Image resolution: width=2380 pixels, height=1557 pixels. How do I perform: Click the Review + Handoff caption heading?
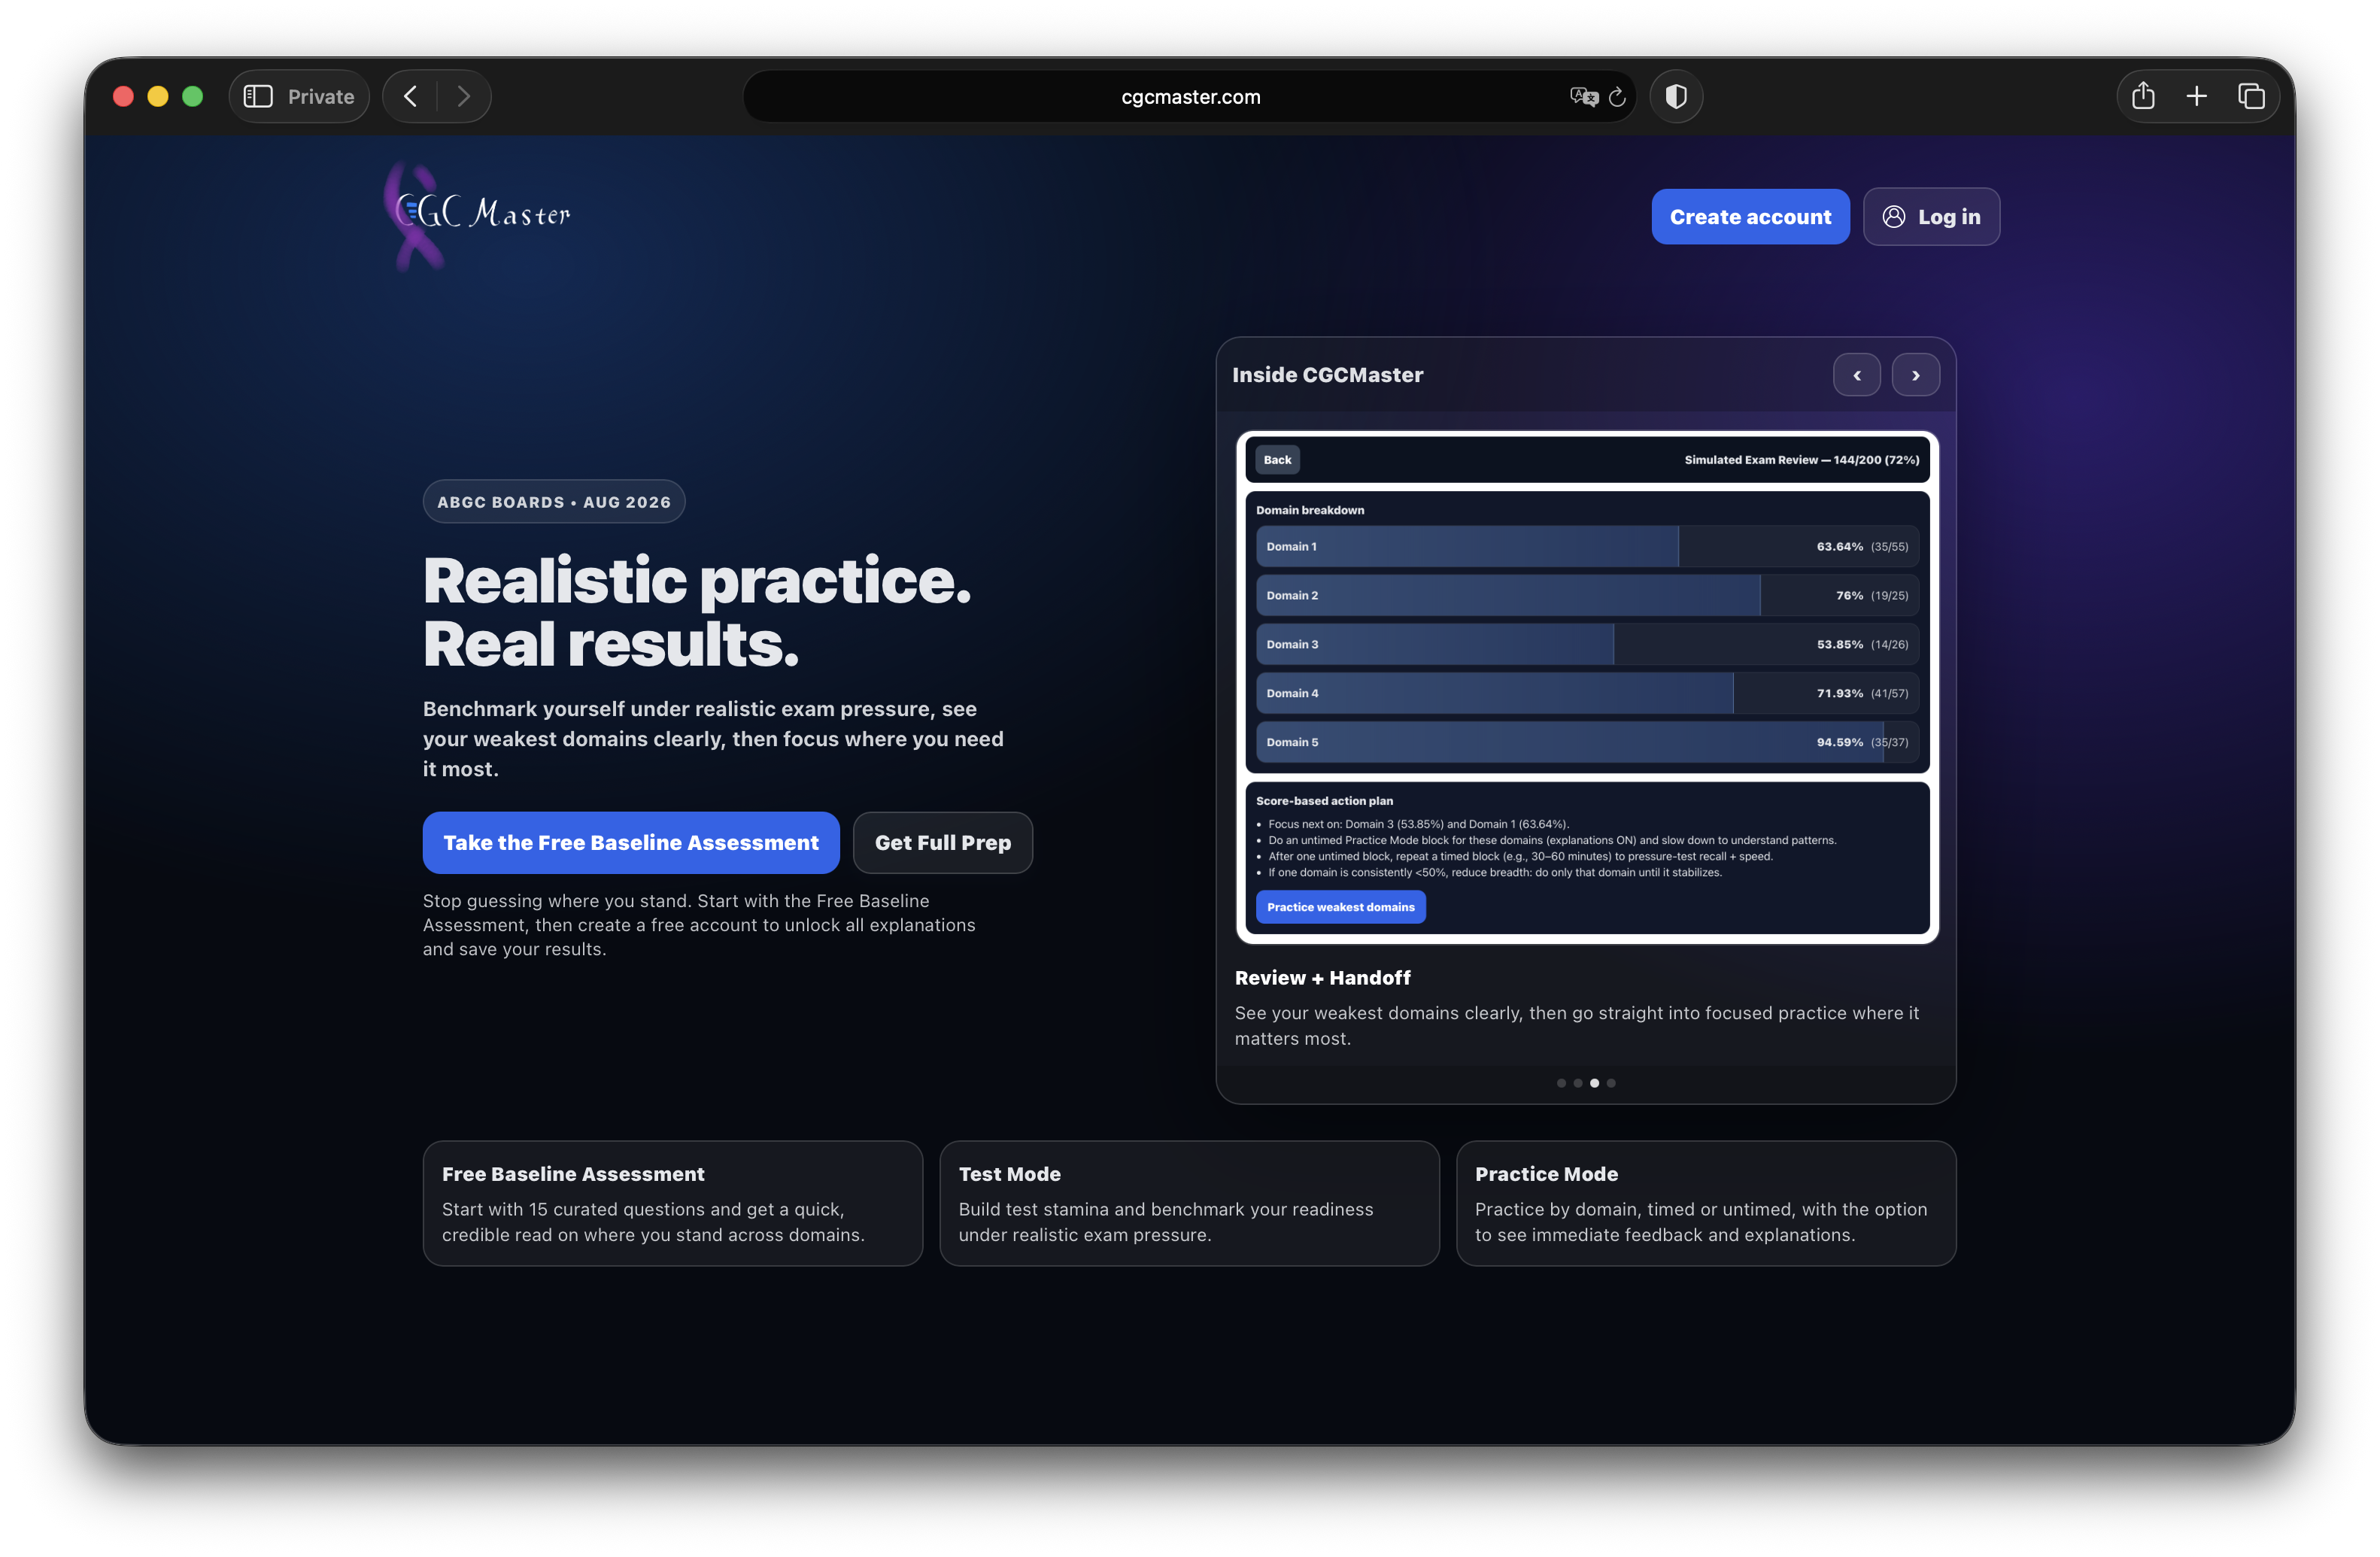coord(1322,978)
